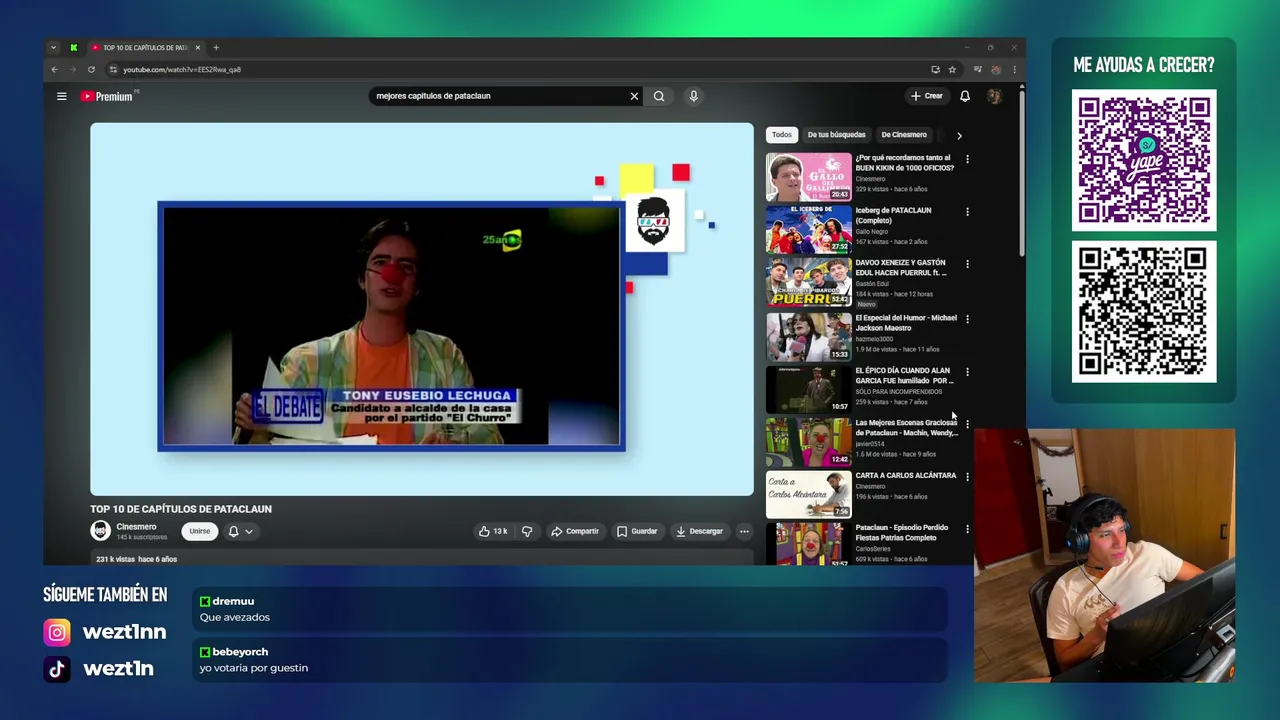Viewport: 1280px width, 720px height.
Task: Open the tab search dropdown arrow
Action: click(x=54, y=47)
